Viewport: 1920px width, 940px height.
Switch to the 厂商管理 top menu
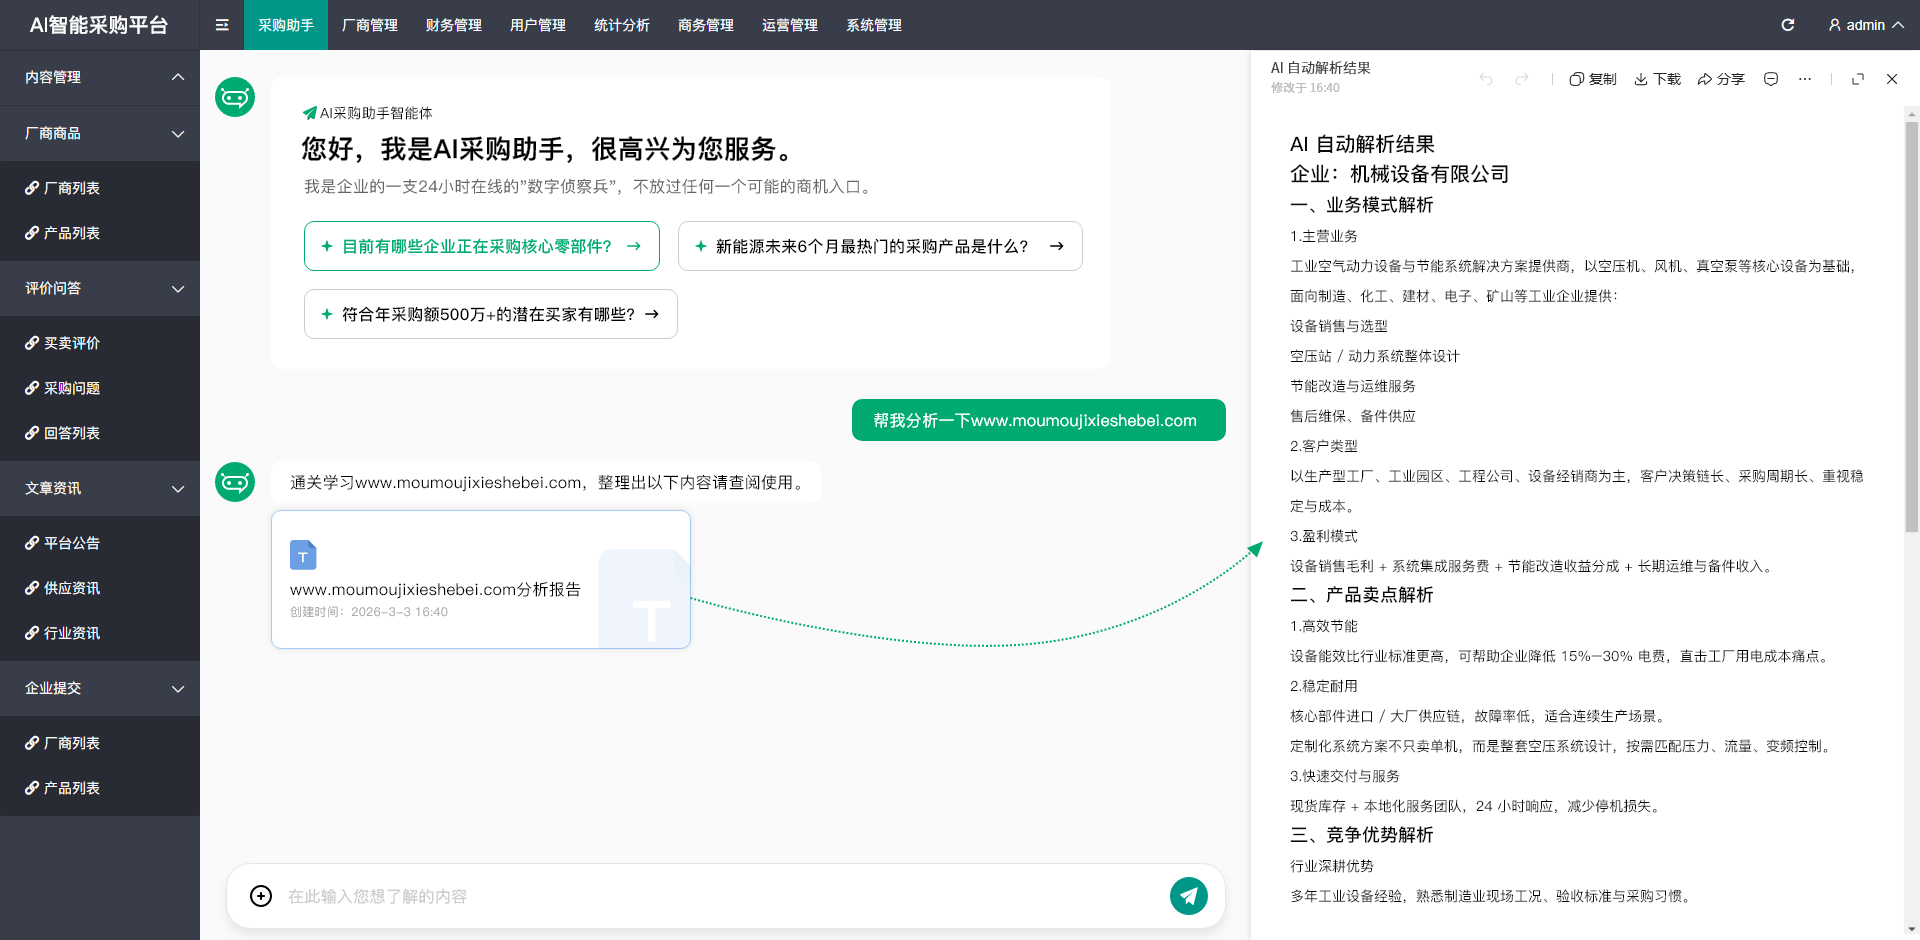coord(370,25)
